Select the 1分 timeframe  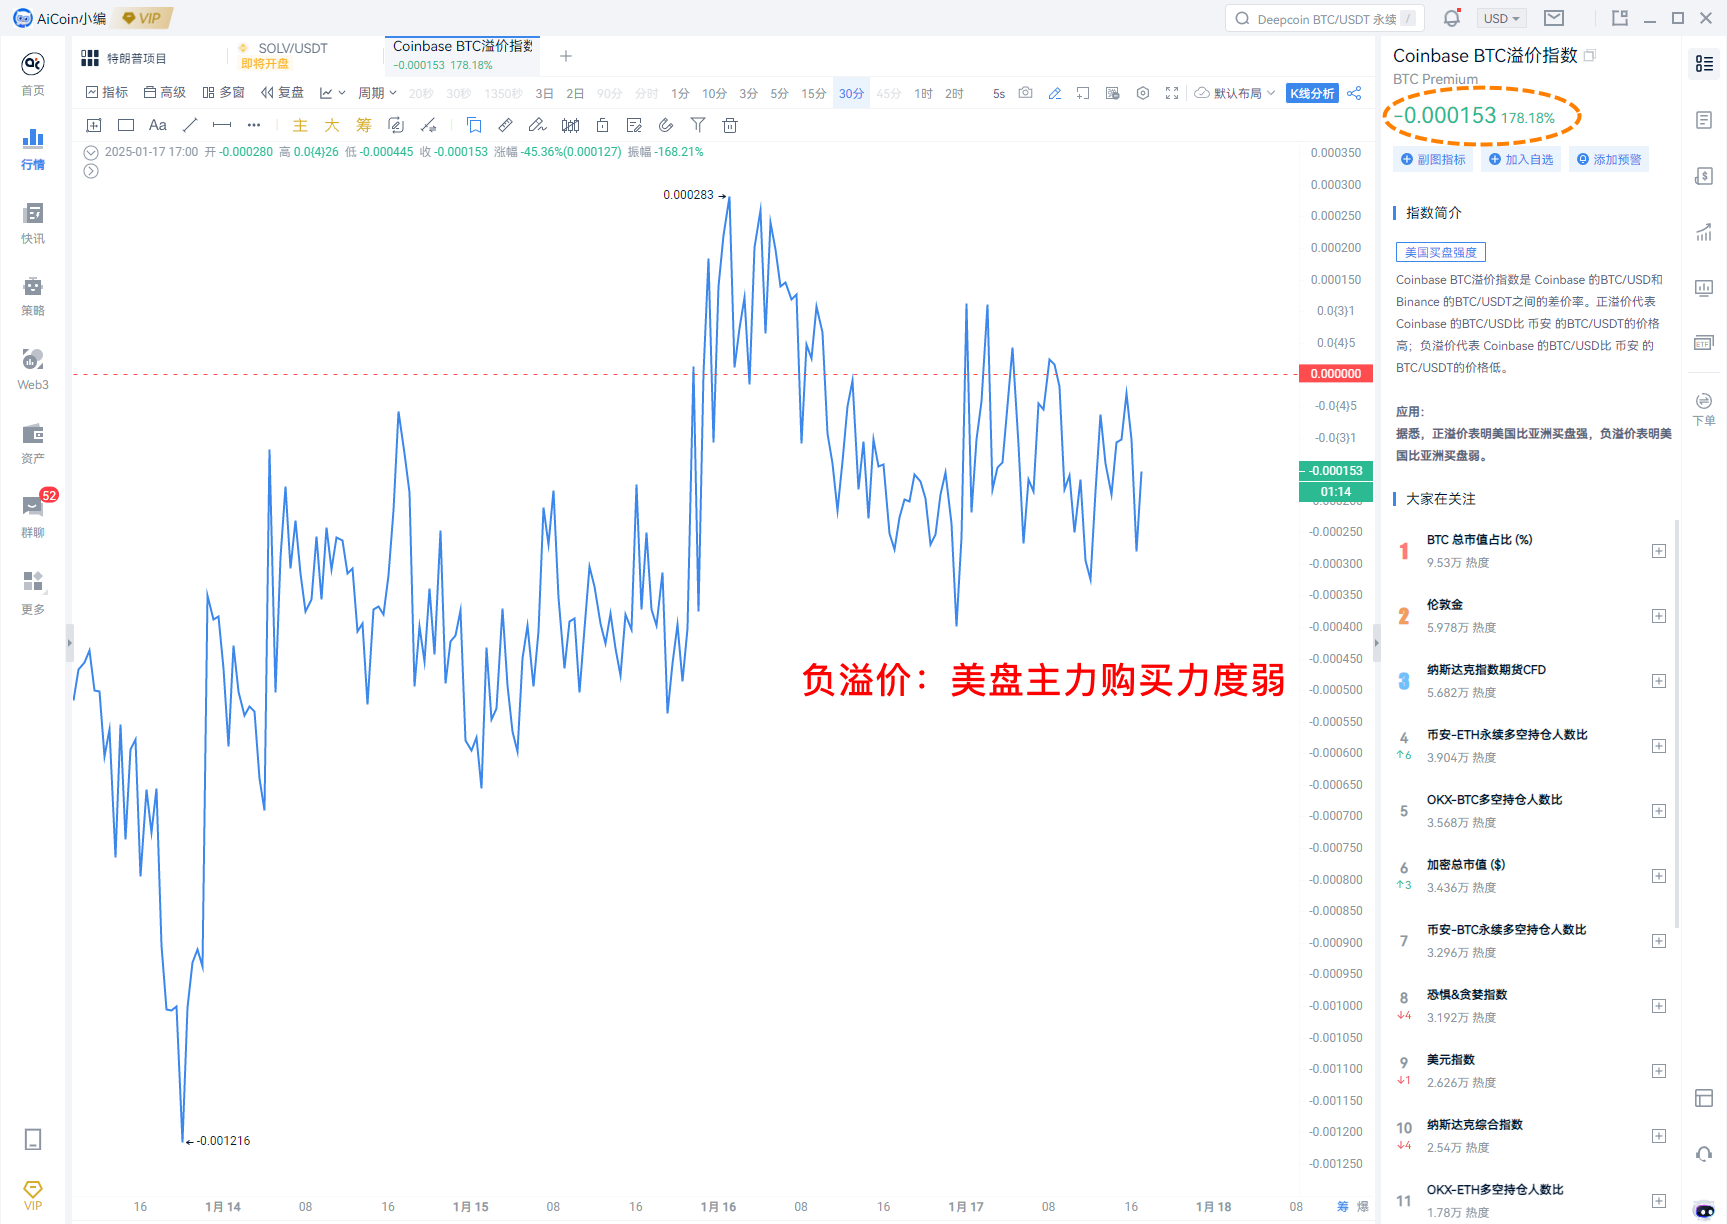[x=680, y=93]
